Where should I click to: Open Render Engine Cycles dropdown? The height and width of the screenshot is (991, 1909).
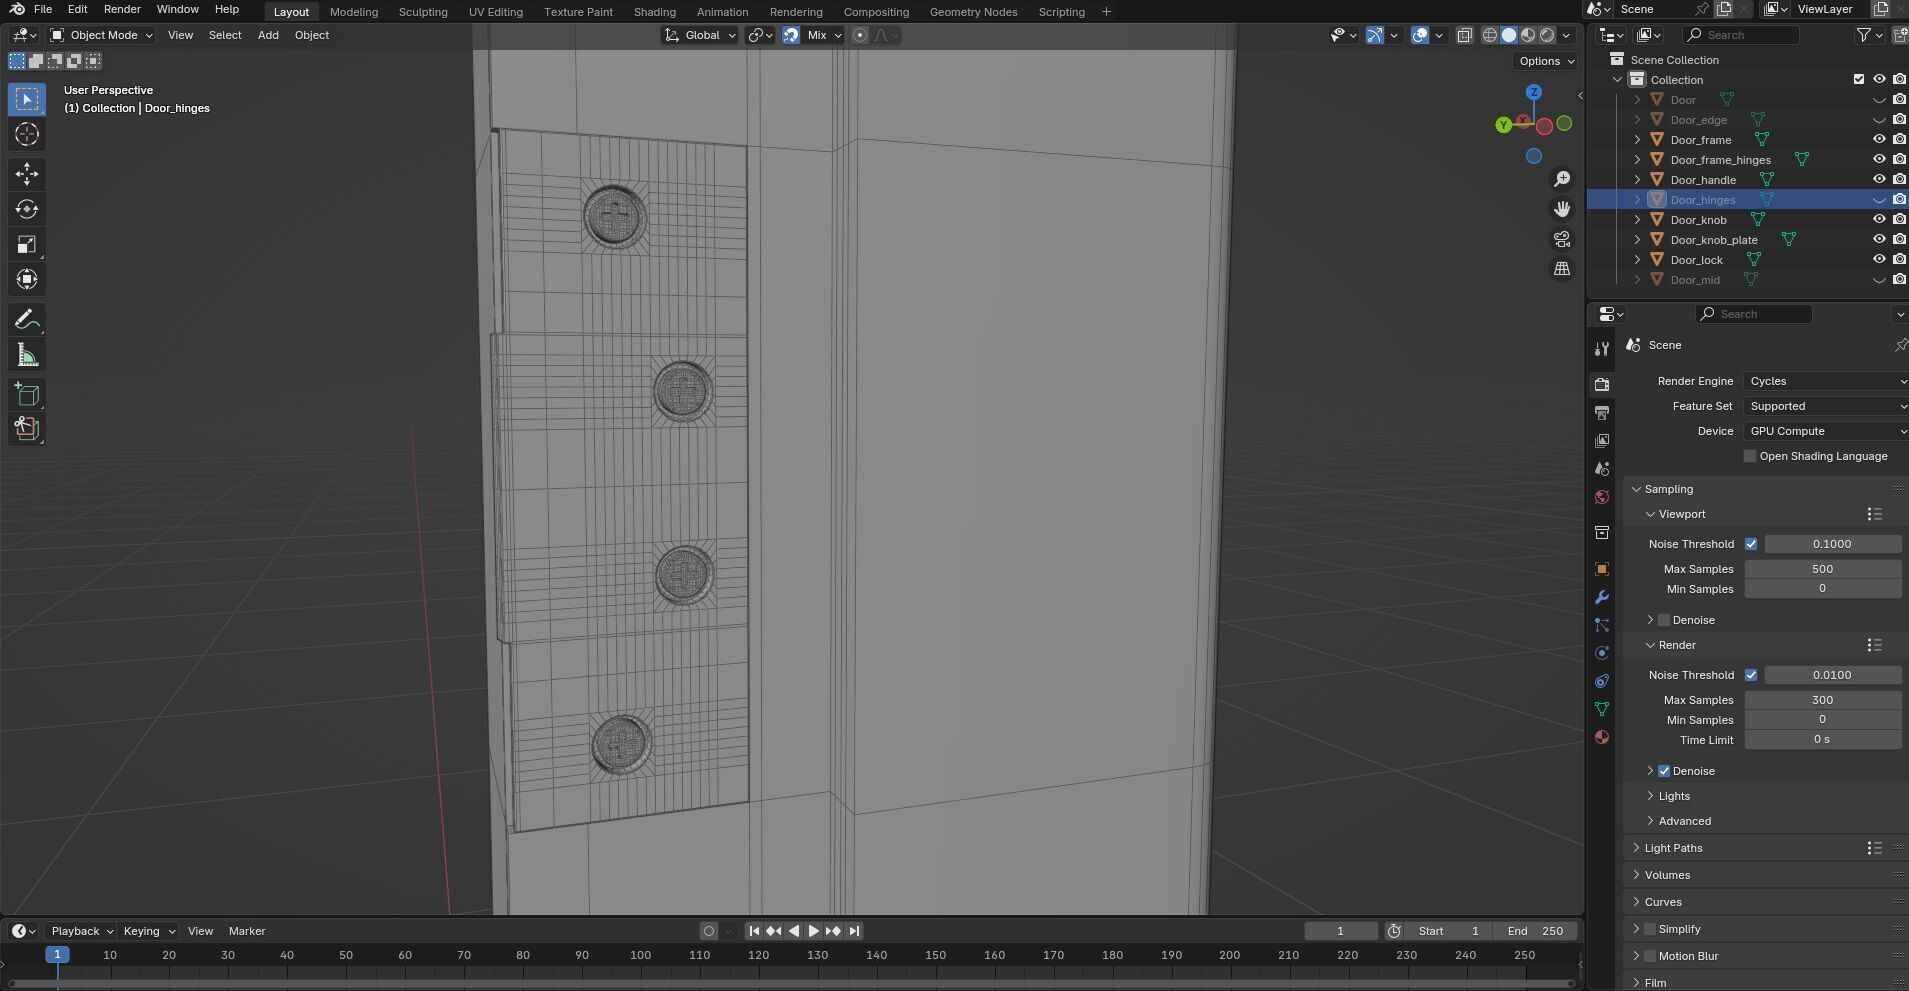[x=1826, y=381]
